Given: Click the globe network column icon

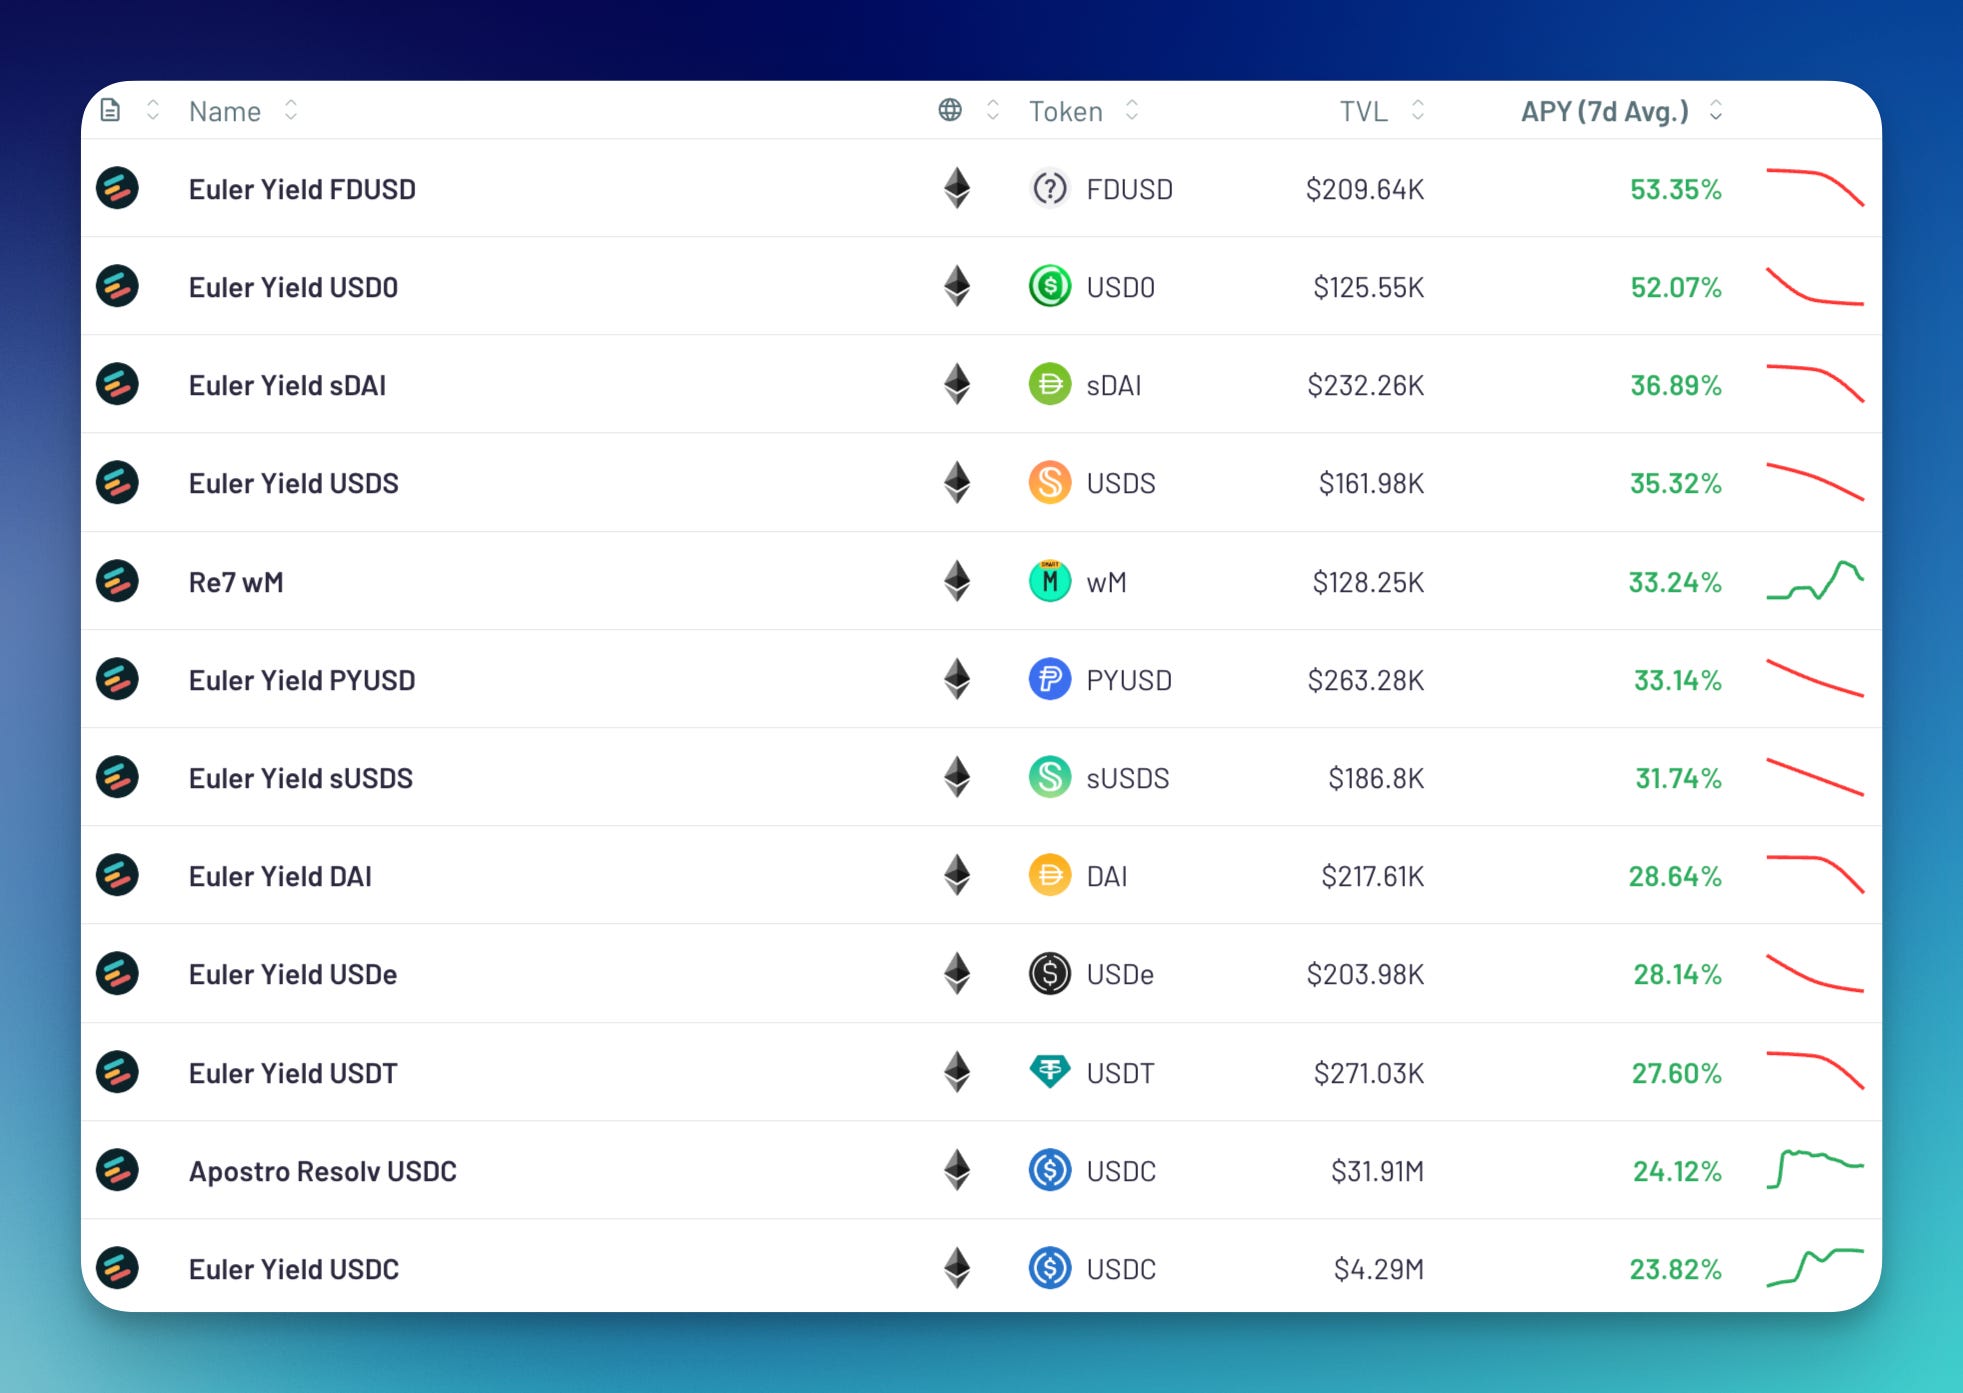Looking at the screenshot, I should tap(950, 110).
